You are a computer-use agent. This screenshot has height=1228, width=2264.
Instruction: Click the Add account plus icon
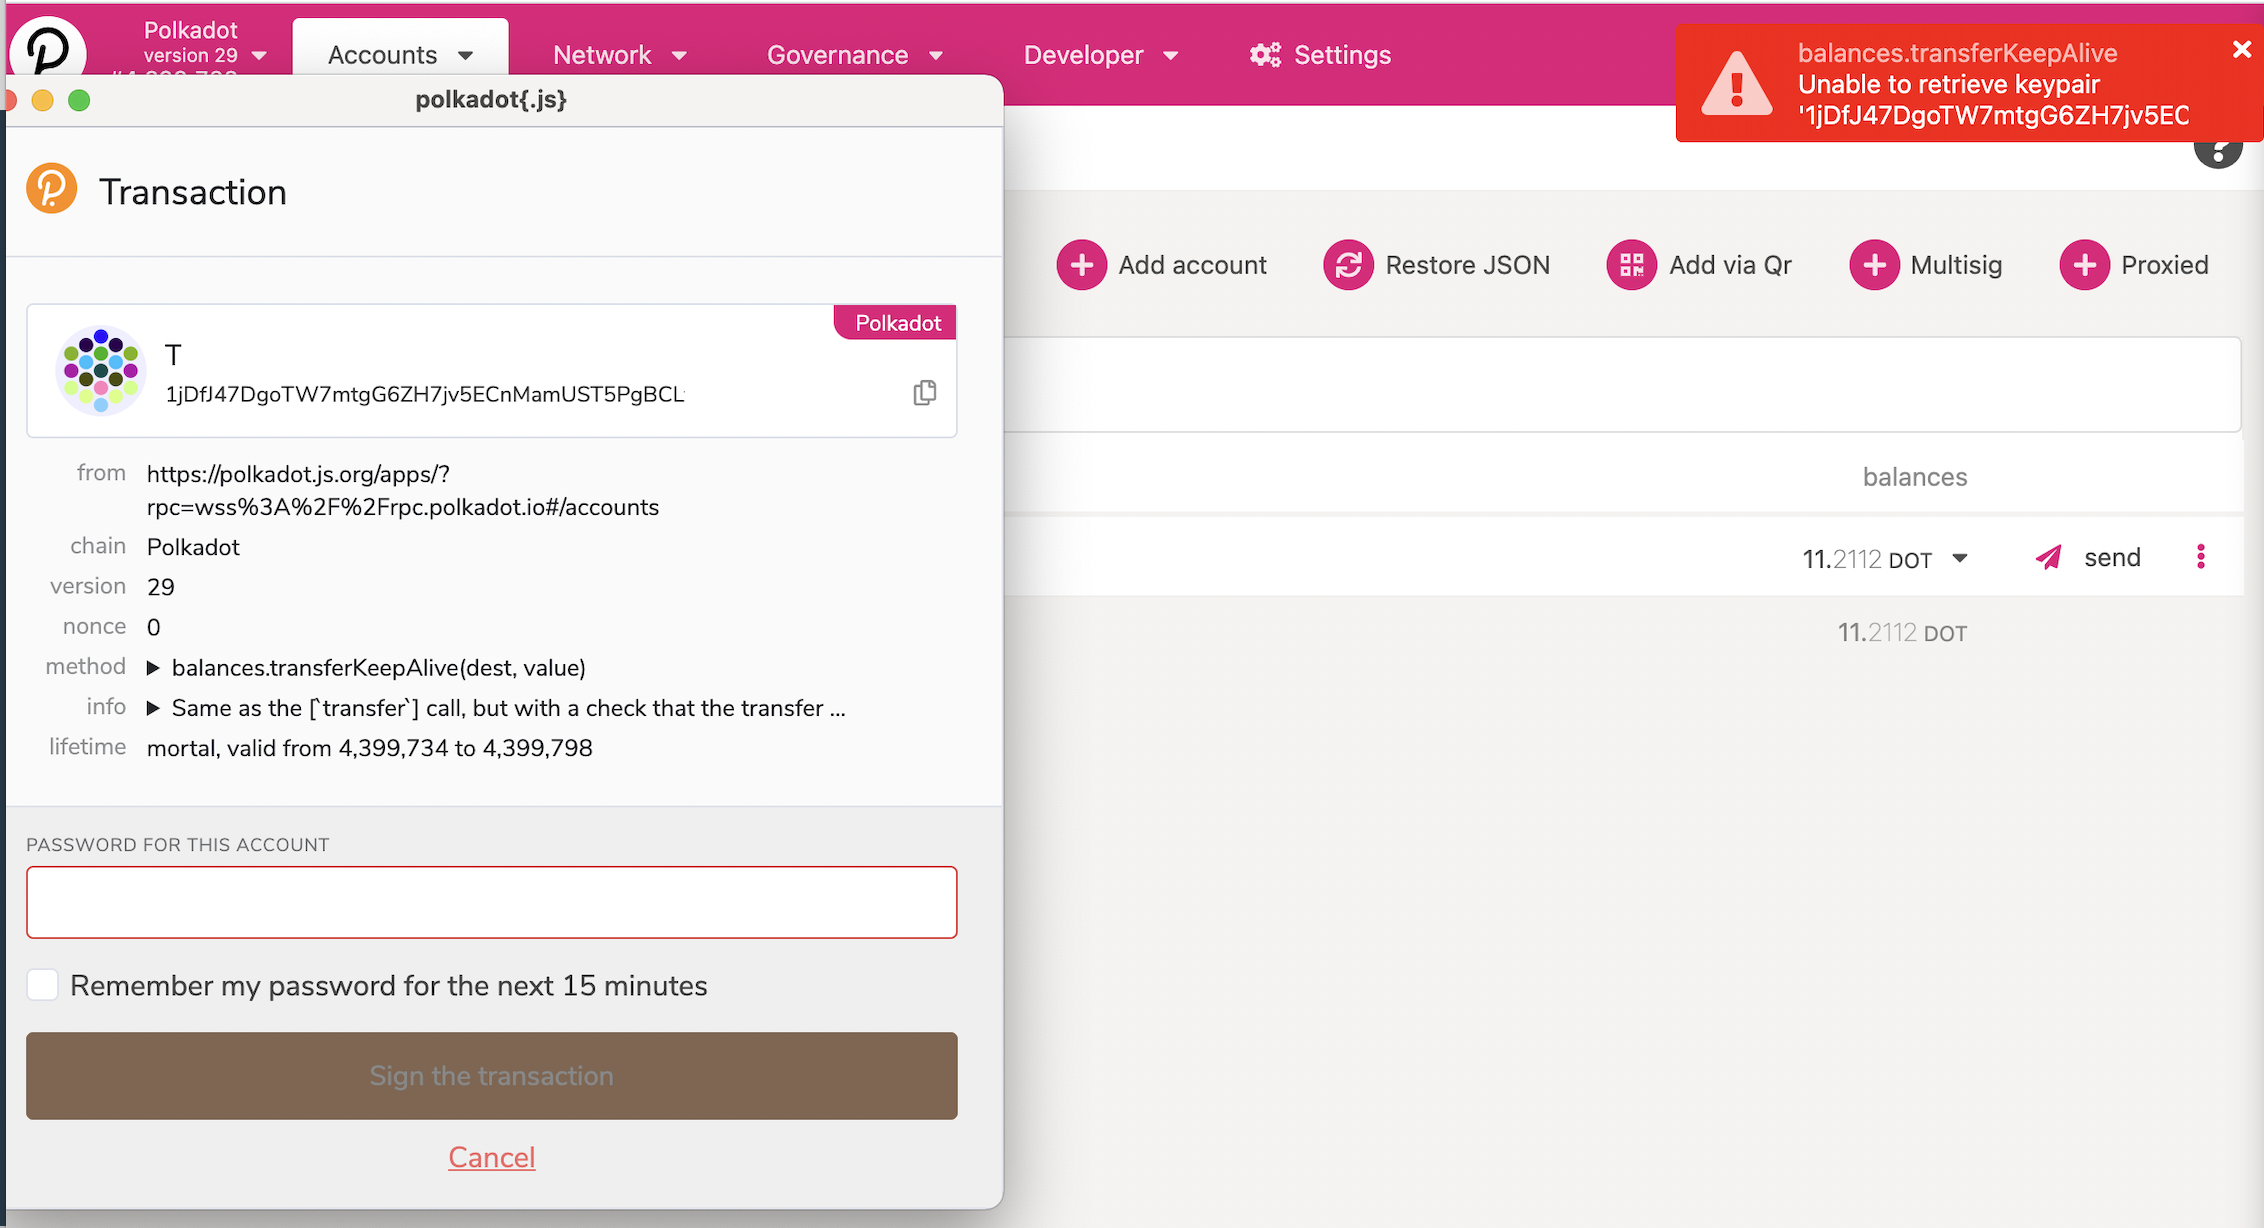[1081, 265]
